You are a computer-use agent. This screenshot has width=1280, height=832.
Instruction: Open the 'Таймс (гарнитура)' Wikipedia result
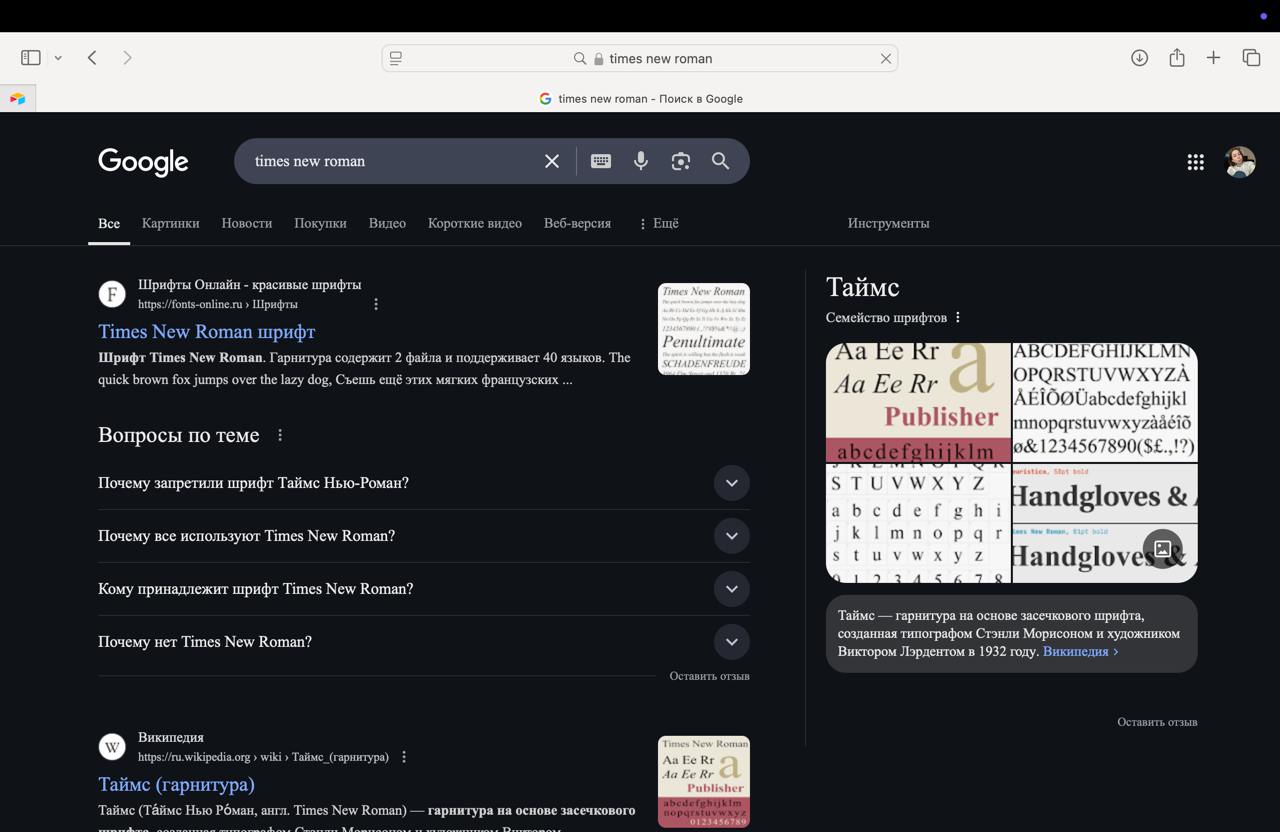coord(177,784)
